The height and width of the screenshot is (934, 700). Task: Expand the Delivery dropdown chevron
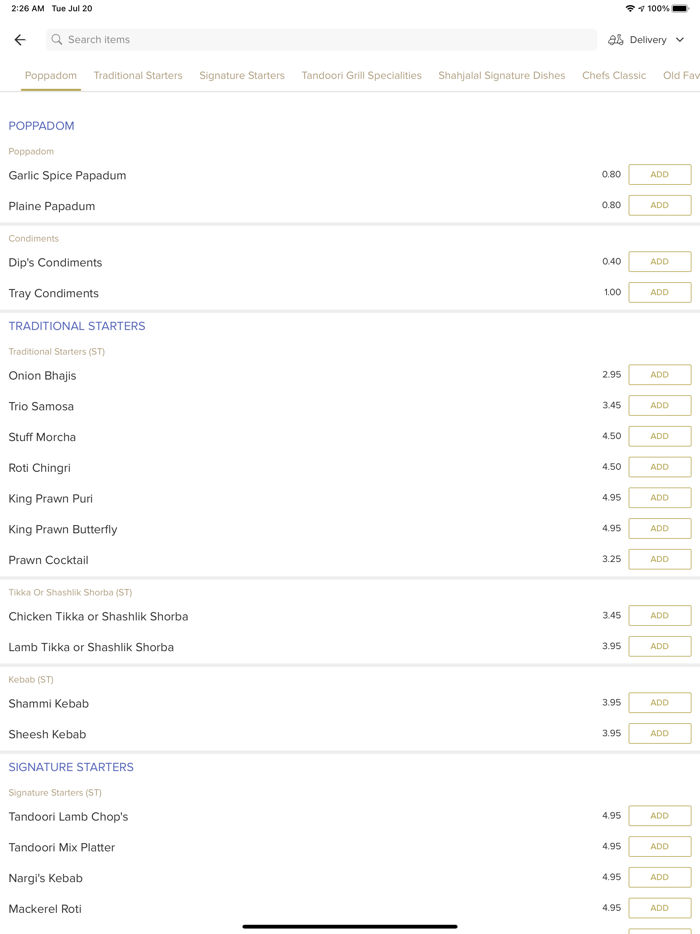point(680,40)
